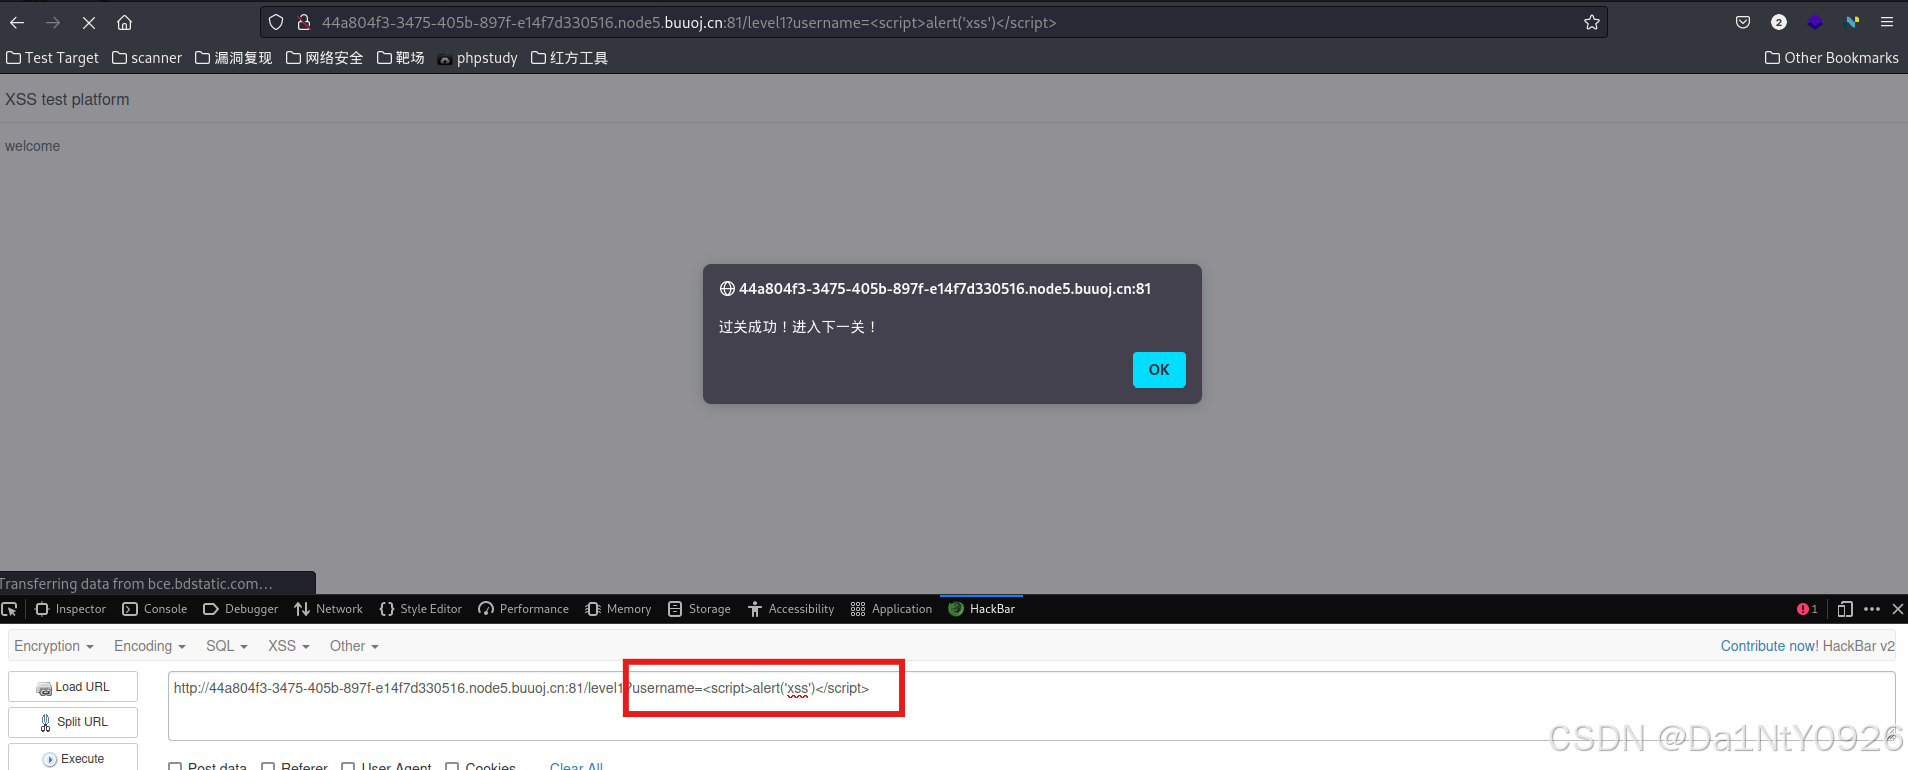Switch to the Debugger devtools tab
1908x770 pixels.
click(x=241, y=609)
